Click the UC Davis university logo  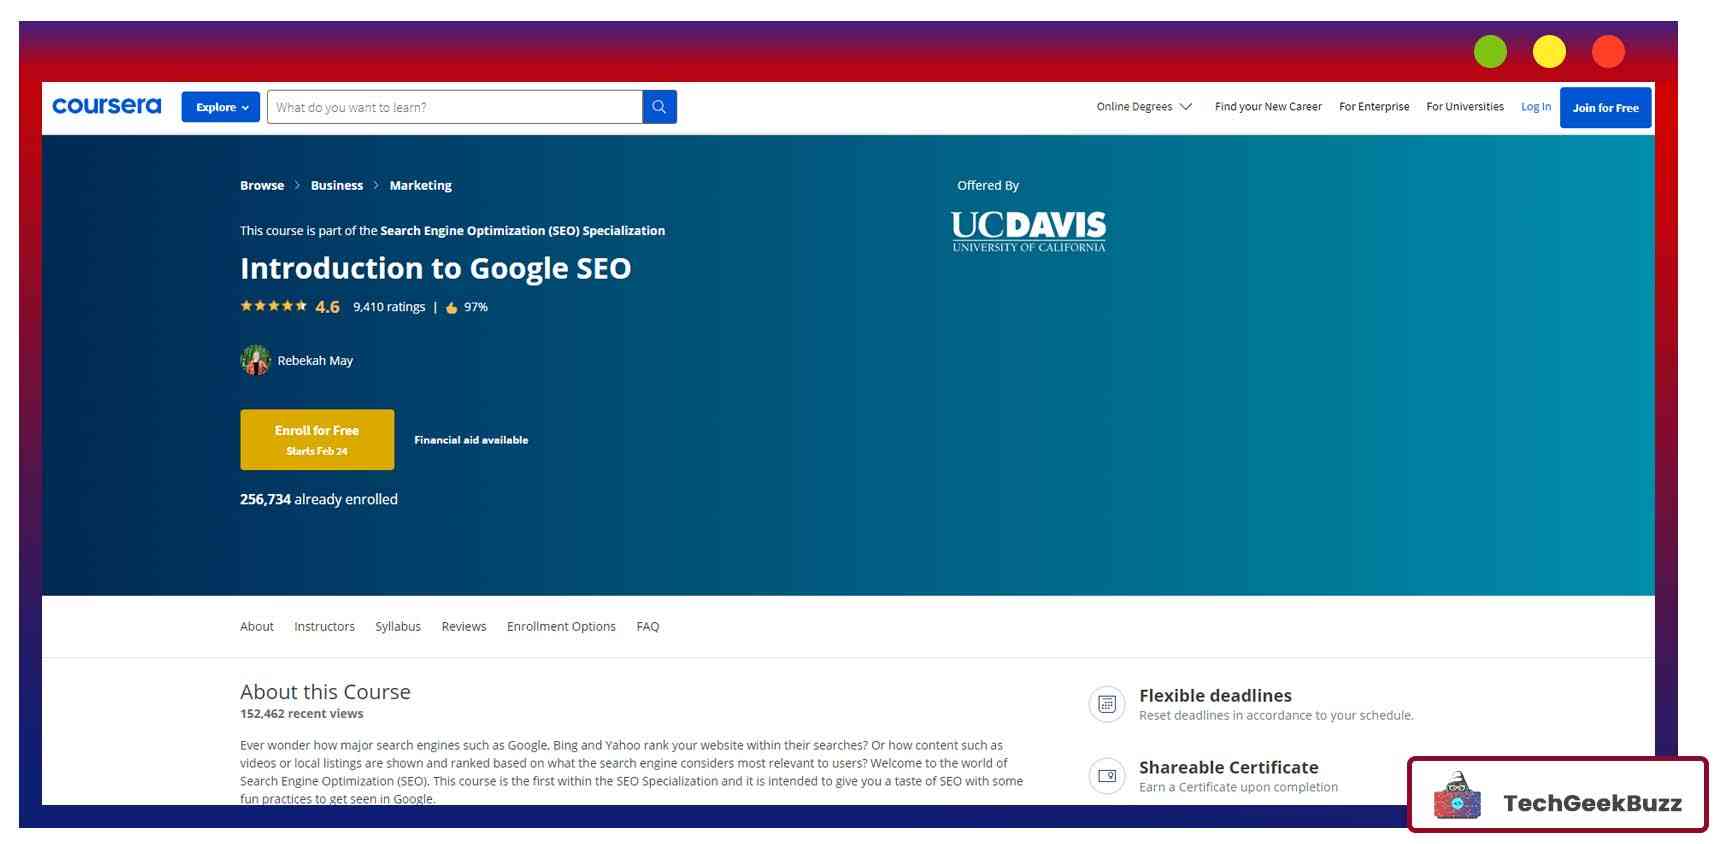click(x=1028, y=231)
